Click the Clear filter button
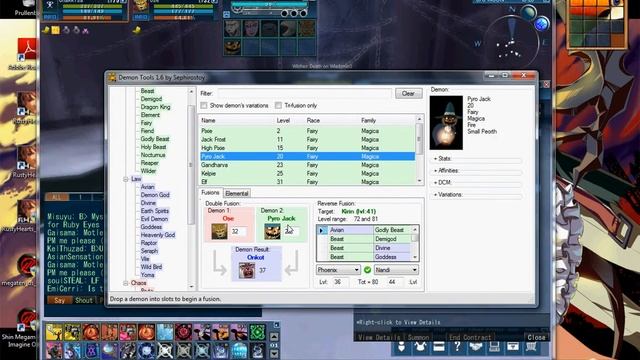Screen dimensions: 640x360 click(x=408, y=93)
